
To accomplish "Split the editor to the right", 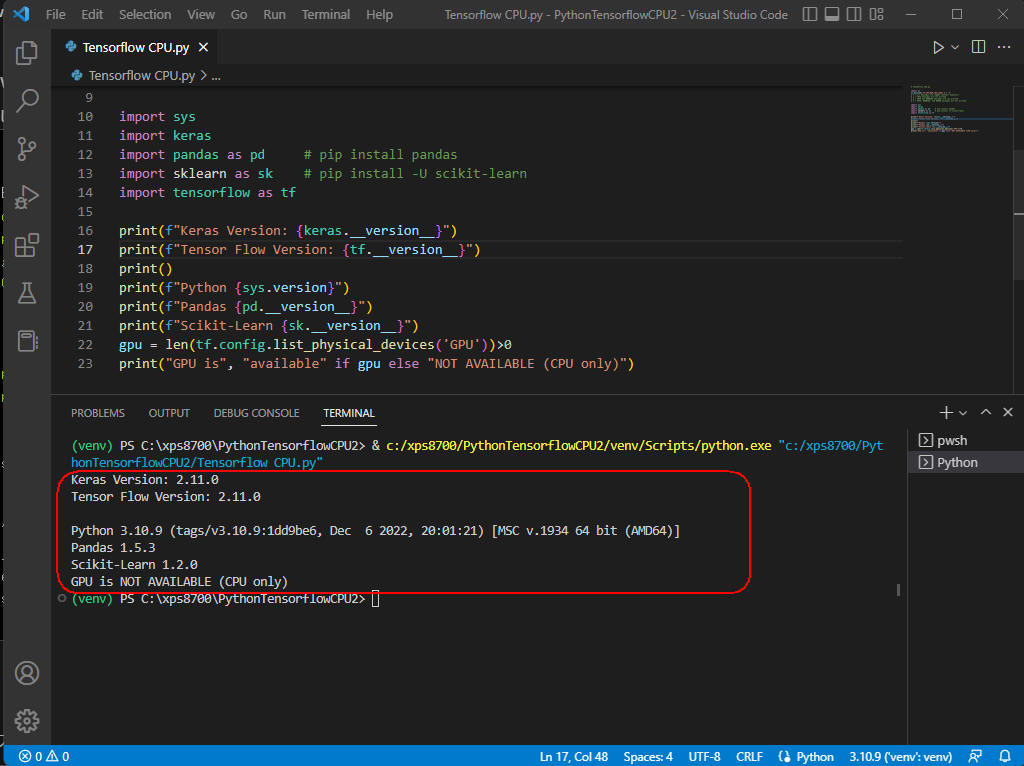I will tap(978, 47).
